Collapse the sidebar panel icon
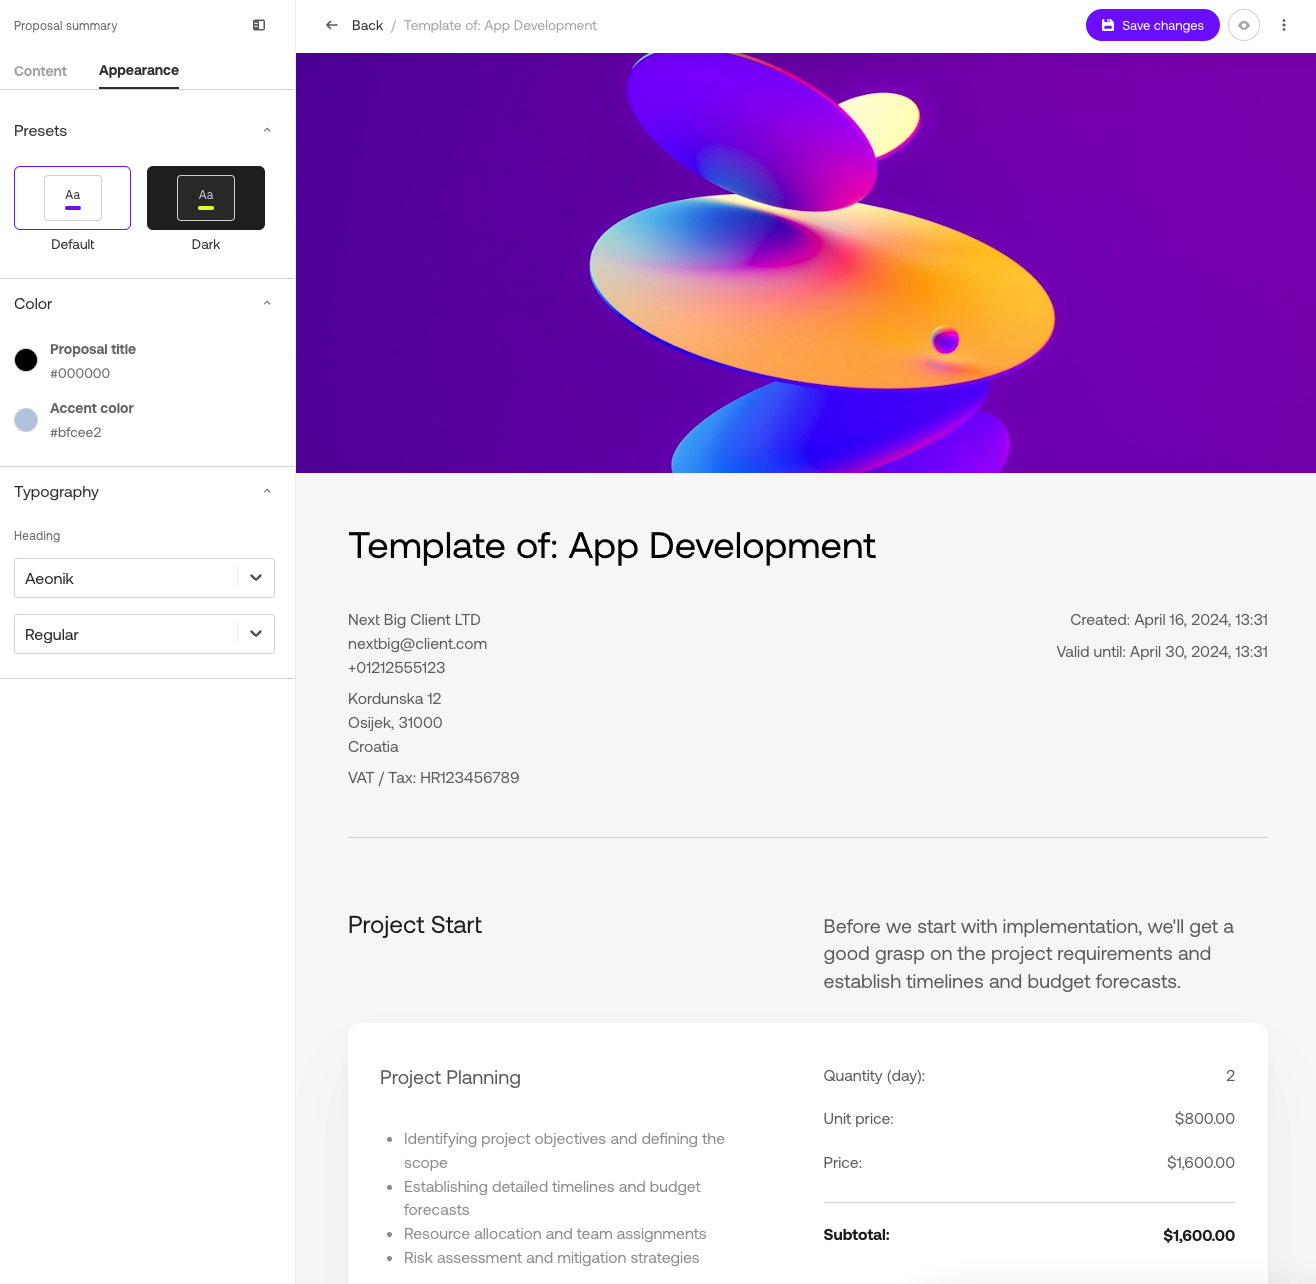Screen dimensions: 1316x1284 (259, 25)
